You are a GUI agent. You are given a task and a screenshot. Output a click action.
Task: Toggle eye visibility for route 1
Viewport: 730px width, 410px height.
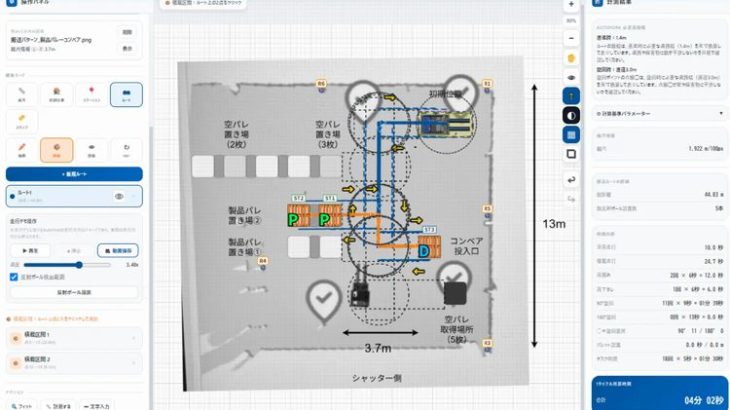pyautogui.click(x=119, y=196)
